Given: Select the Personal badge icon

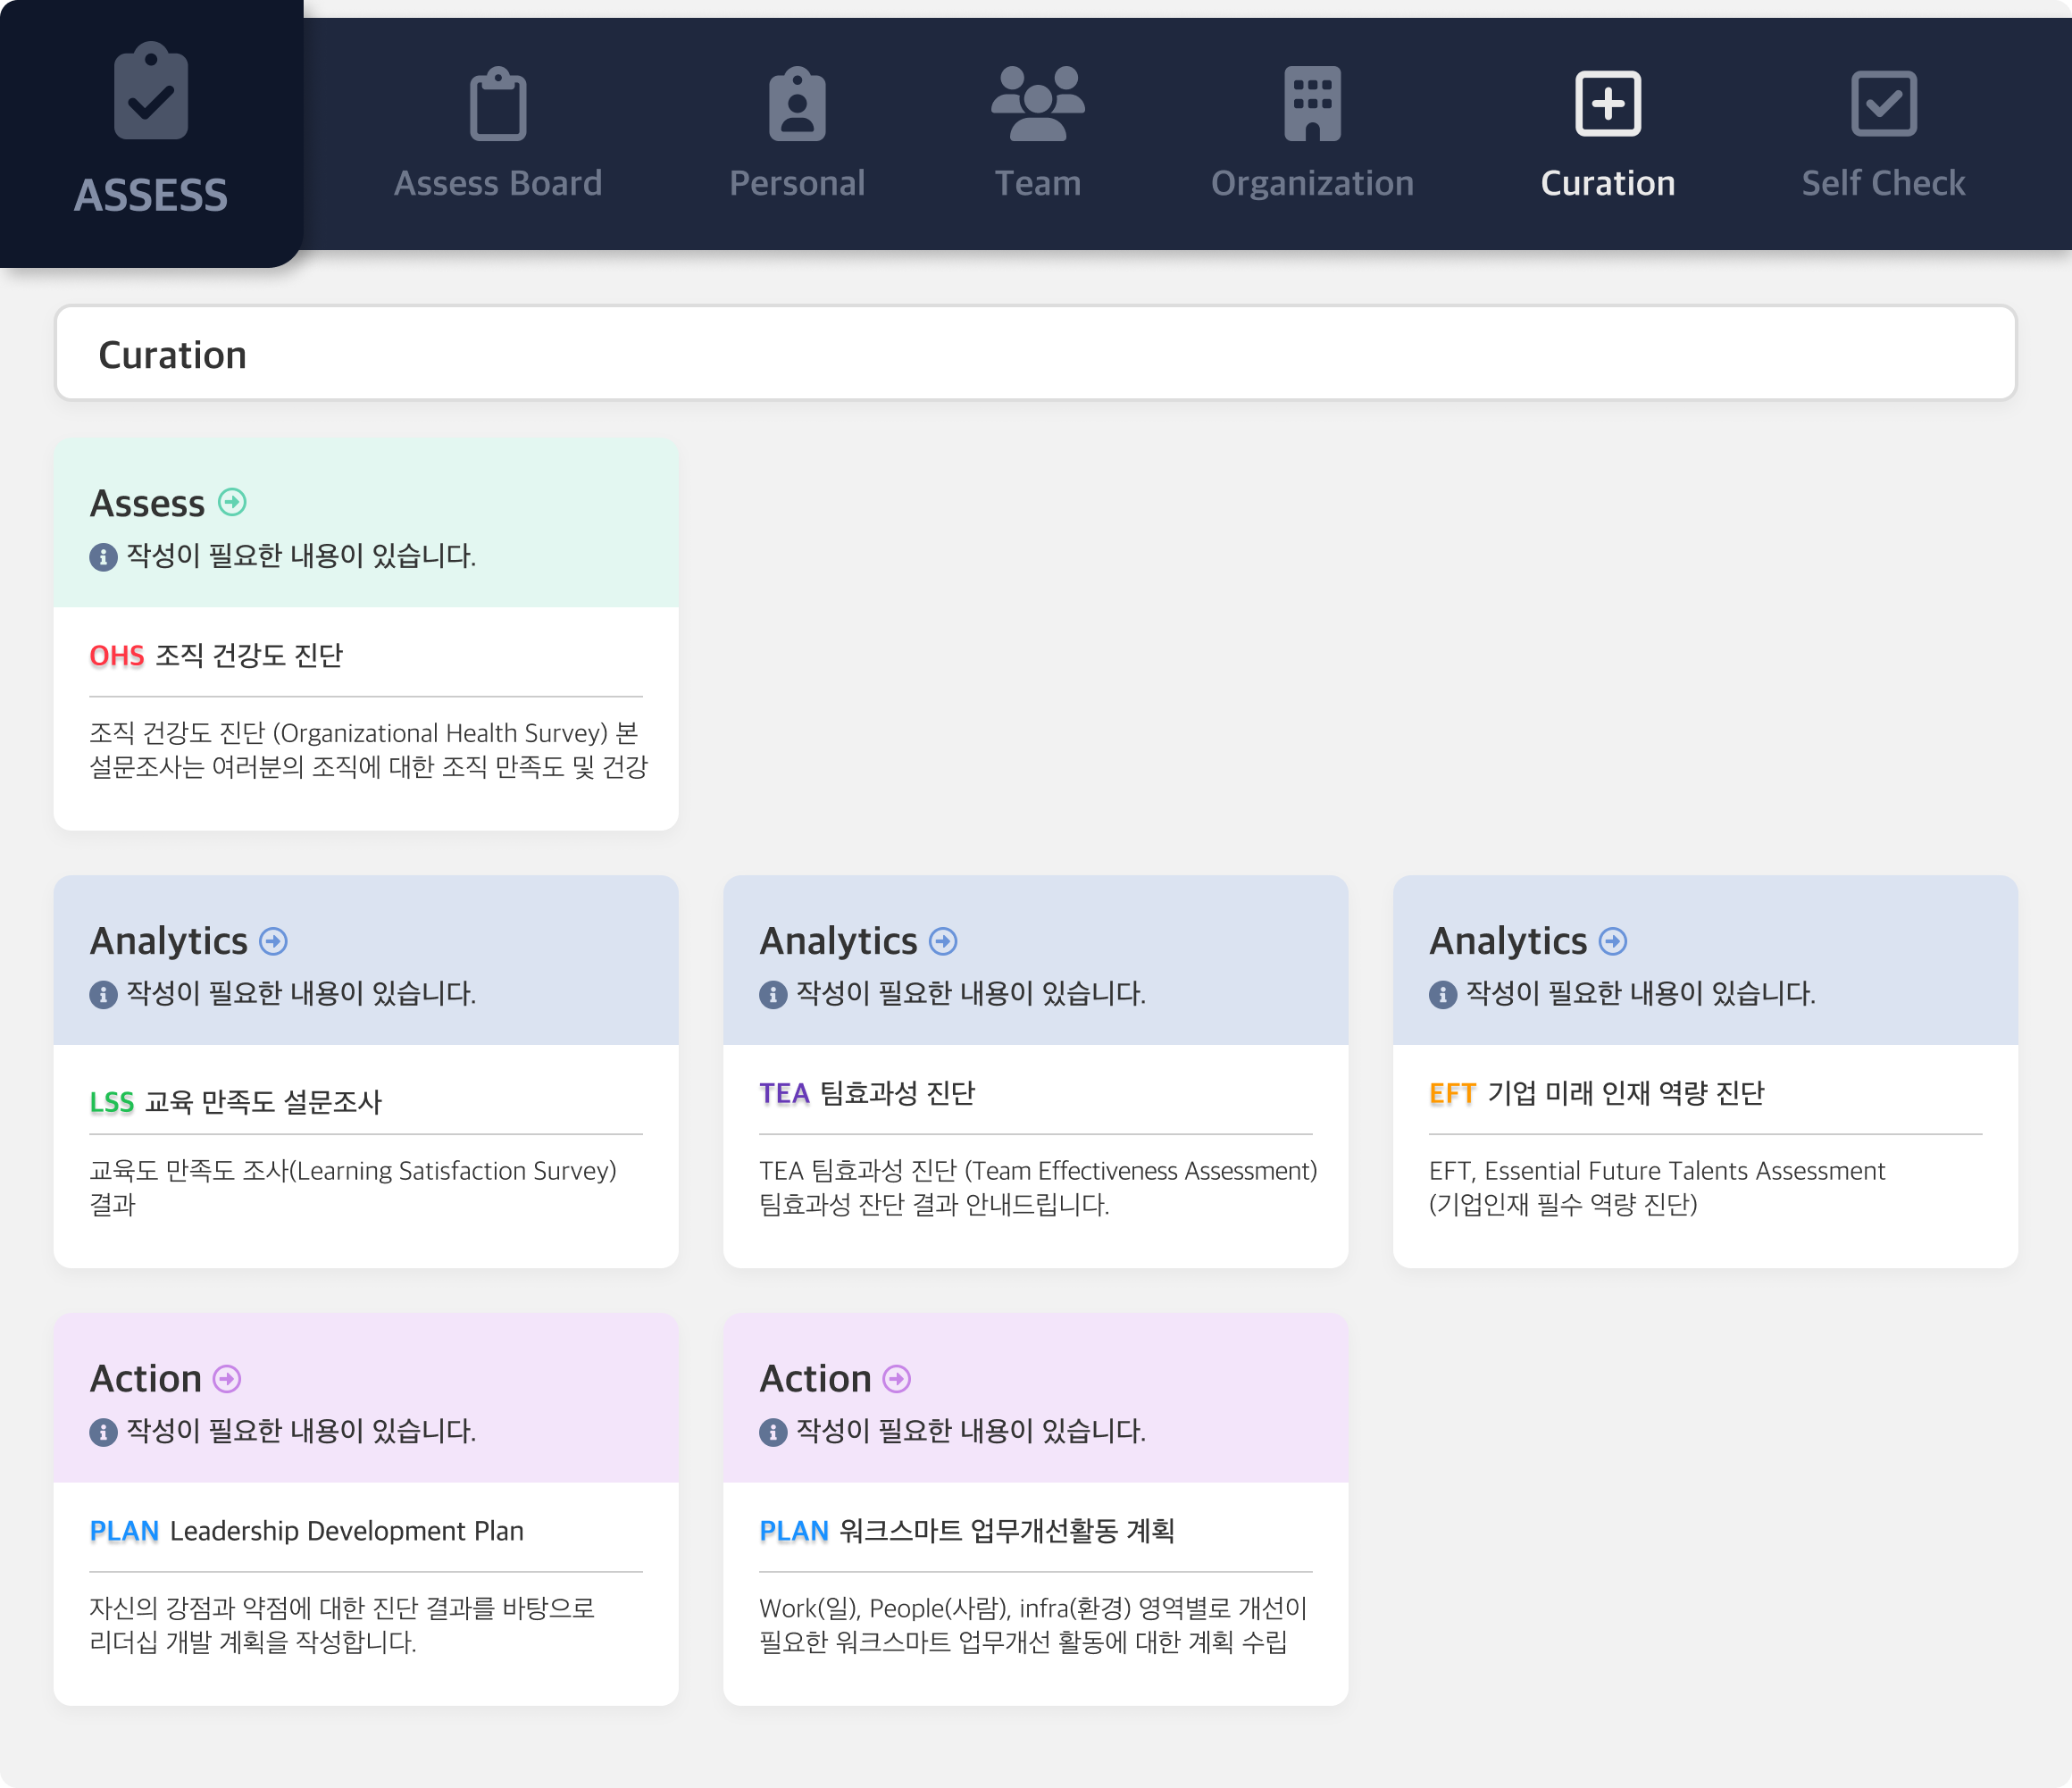Looking at the screenshot, I should [796, 104].
